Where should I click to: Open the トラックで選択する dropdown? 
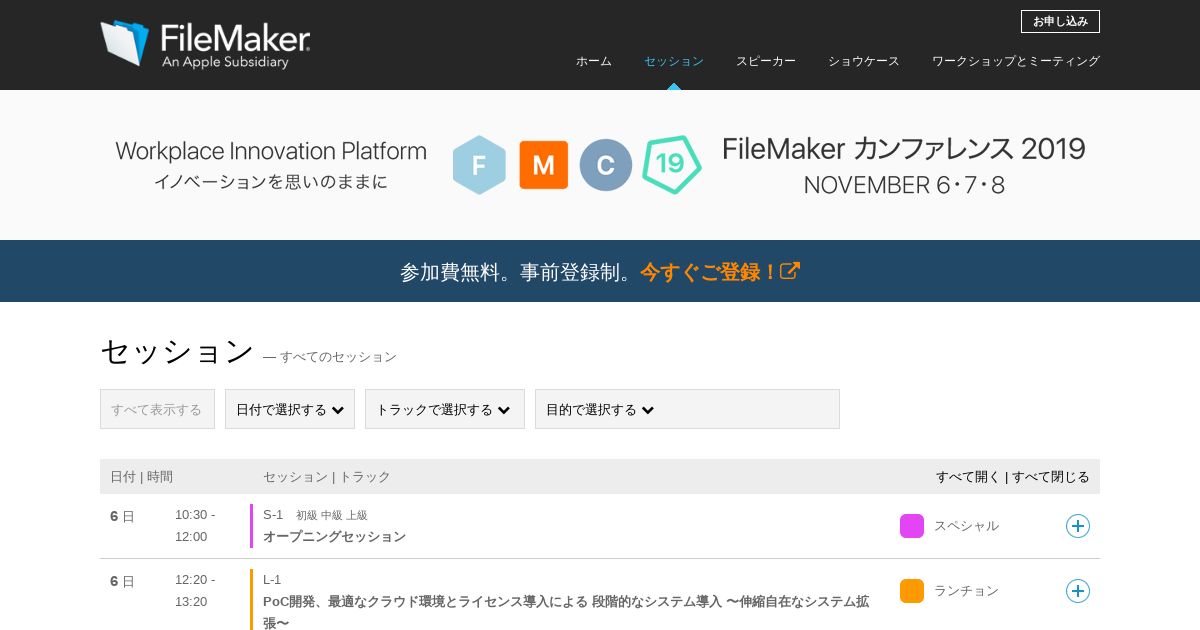[x=445, y=409]
